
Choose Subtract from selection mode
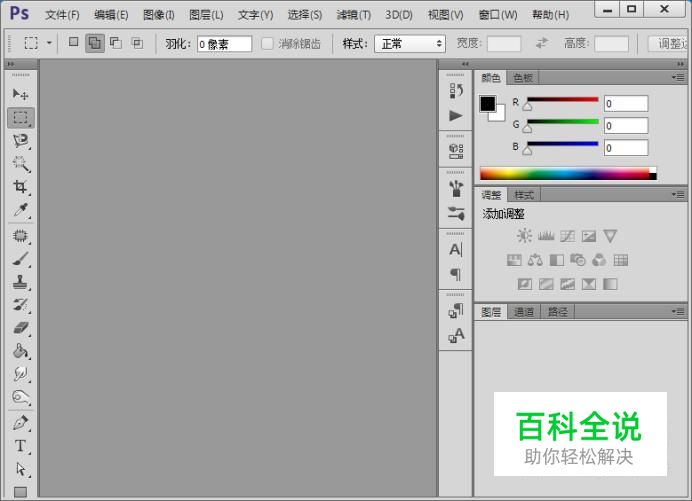click(x=116, y=43)
